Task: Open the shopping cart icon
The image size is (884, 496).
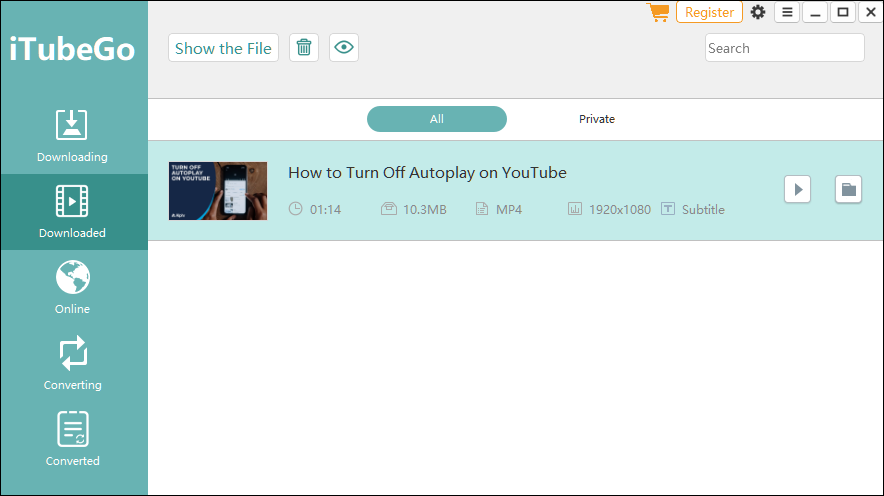Action: click(658, 12)
